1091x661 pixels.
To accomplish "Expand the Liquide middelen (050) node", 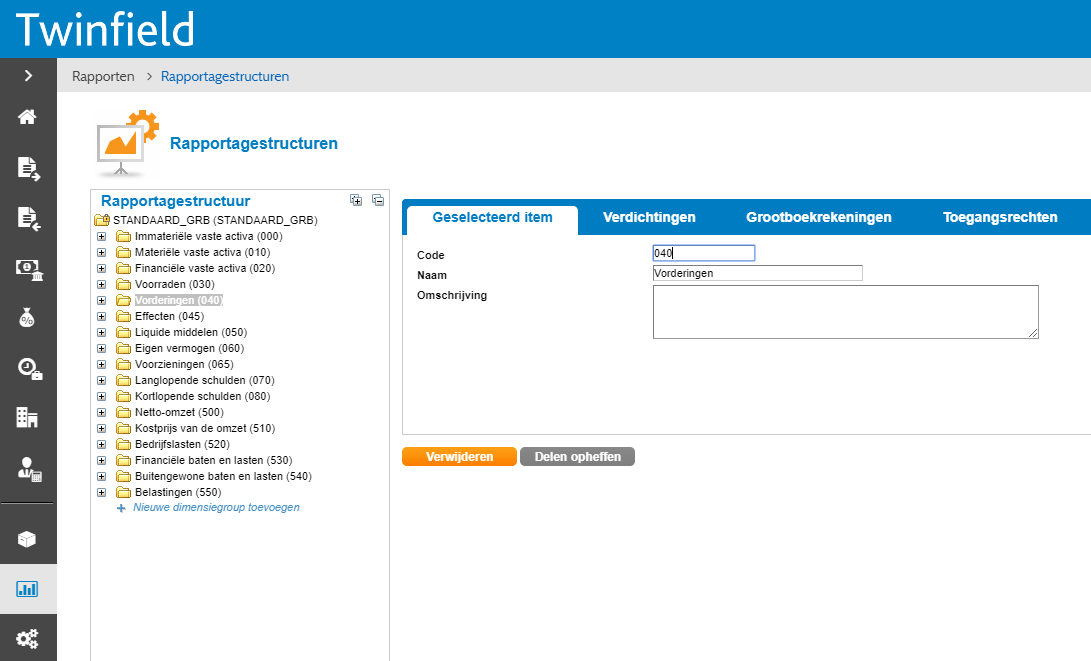I will click(x=101, y=333).
